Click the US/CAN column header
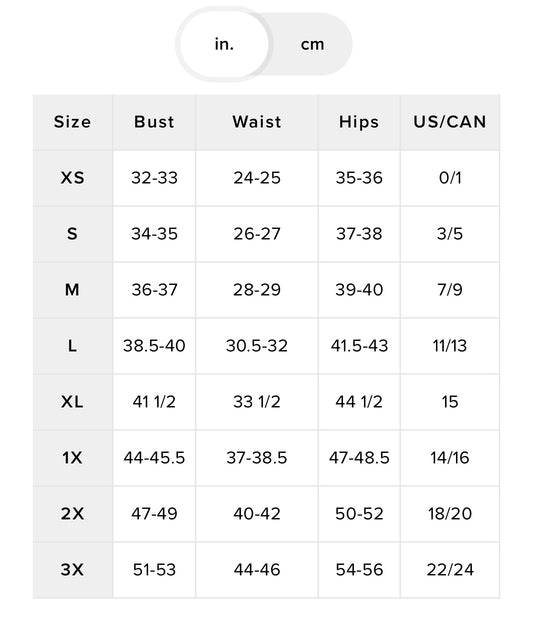 (450, 122)
